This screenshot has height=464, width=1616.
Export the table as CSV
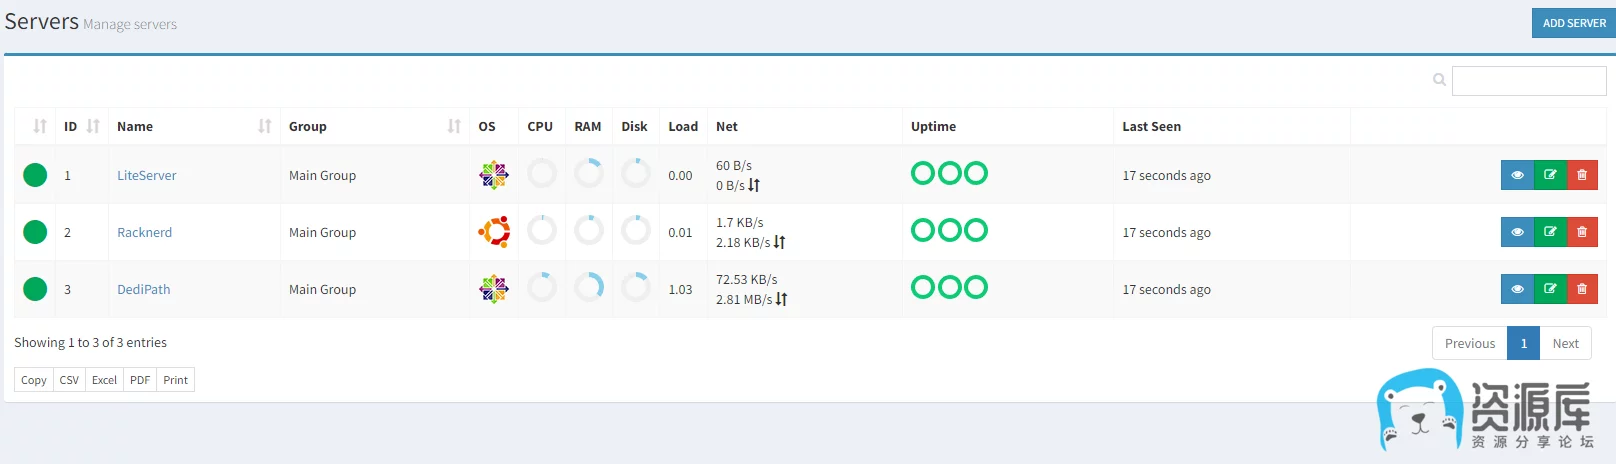coord(69,380)
